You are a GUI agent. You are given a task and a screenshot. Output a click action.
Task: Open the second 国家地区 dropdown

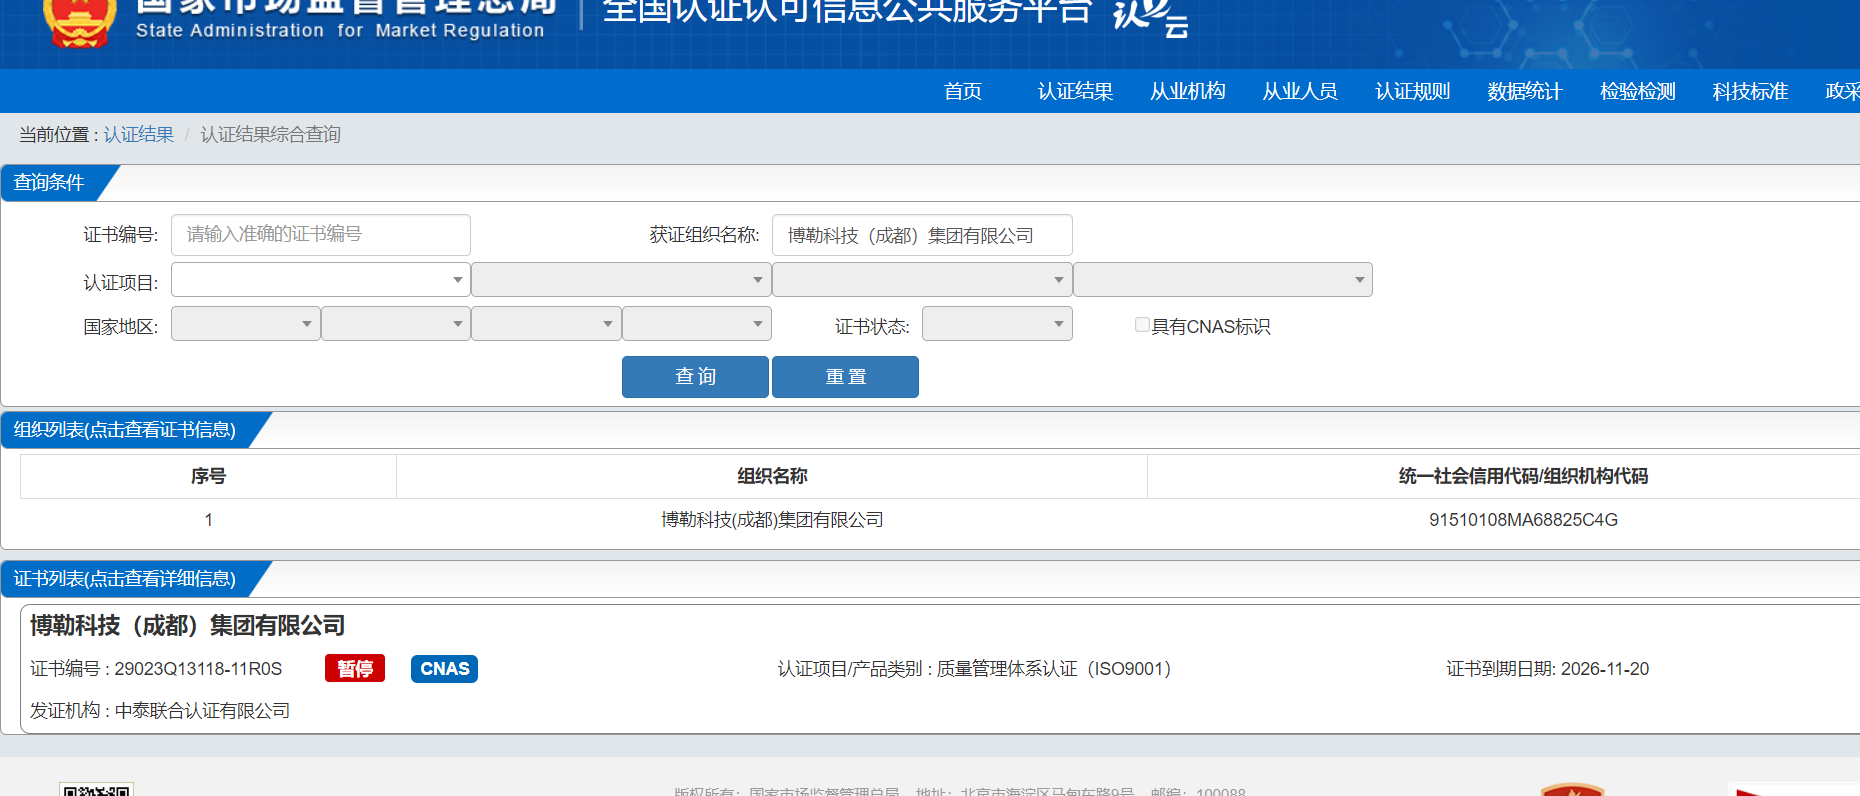coord(395,324)
